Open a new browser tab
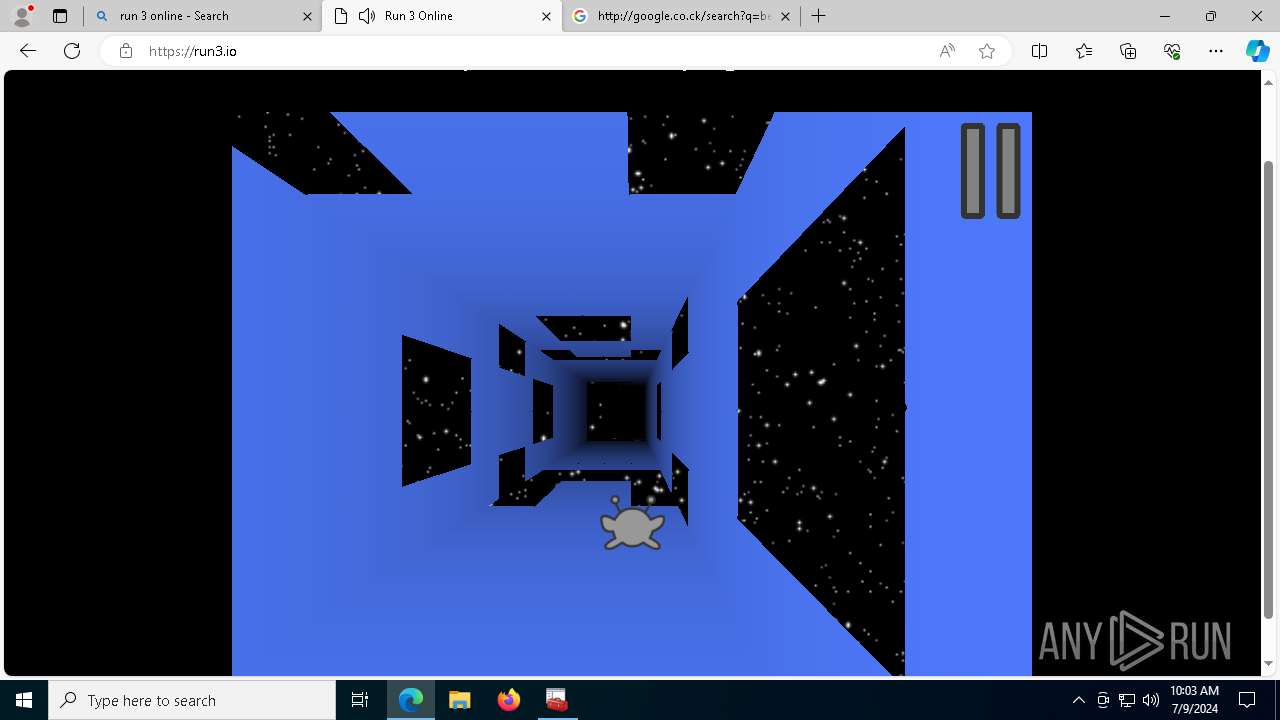1280x720 pixels. 819,16
